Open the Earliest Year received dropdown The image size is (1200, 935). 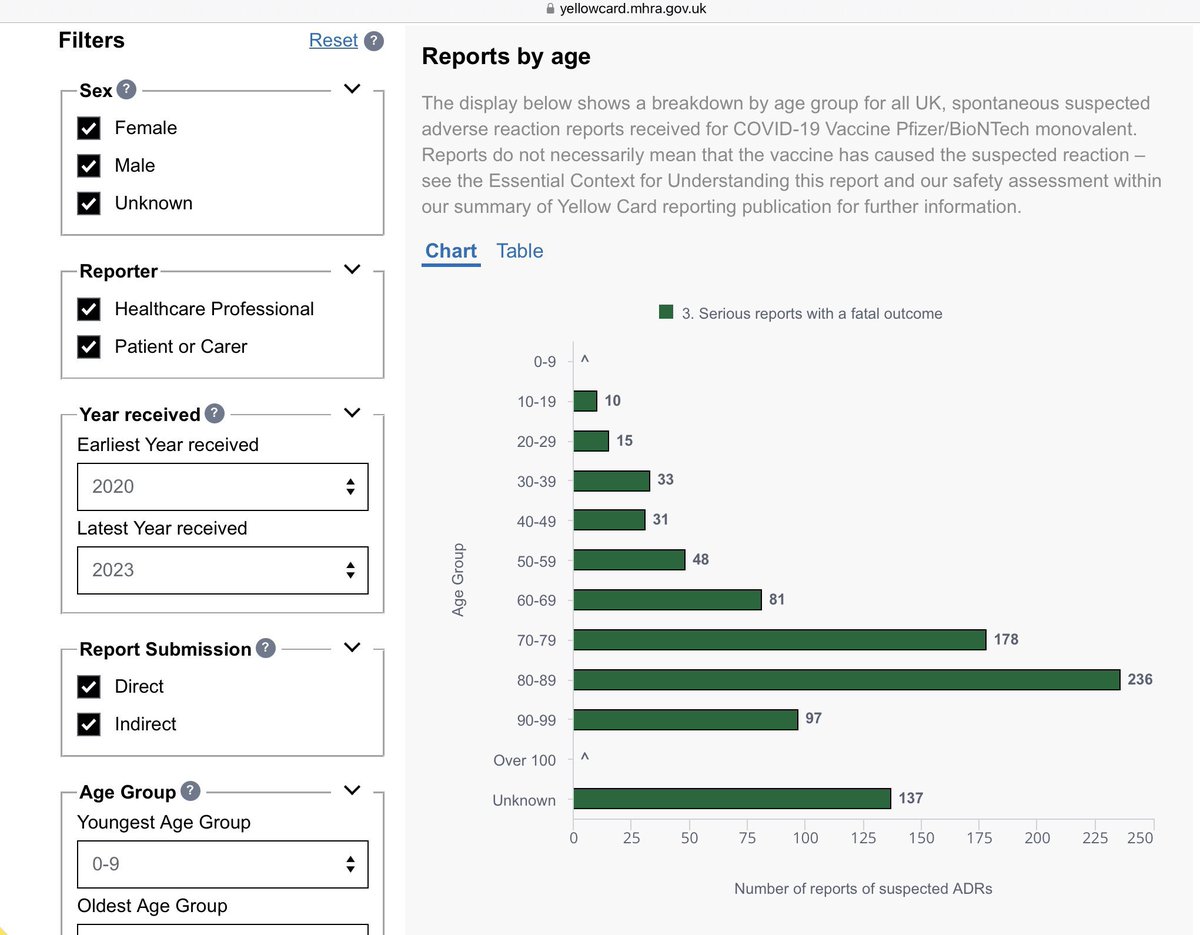pos(222,487)
